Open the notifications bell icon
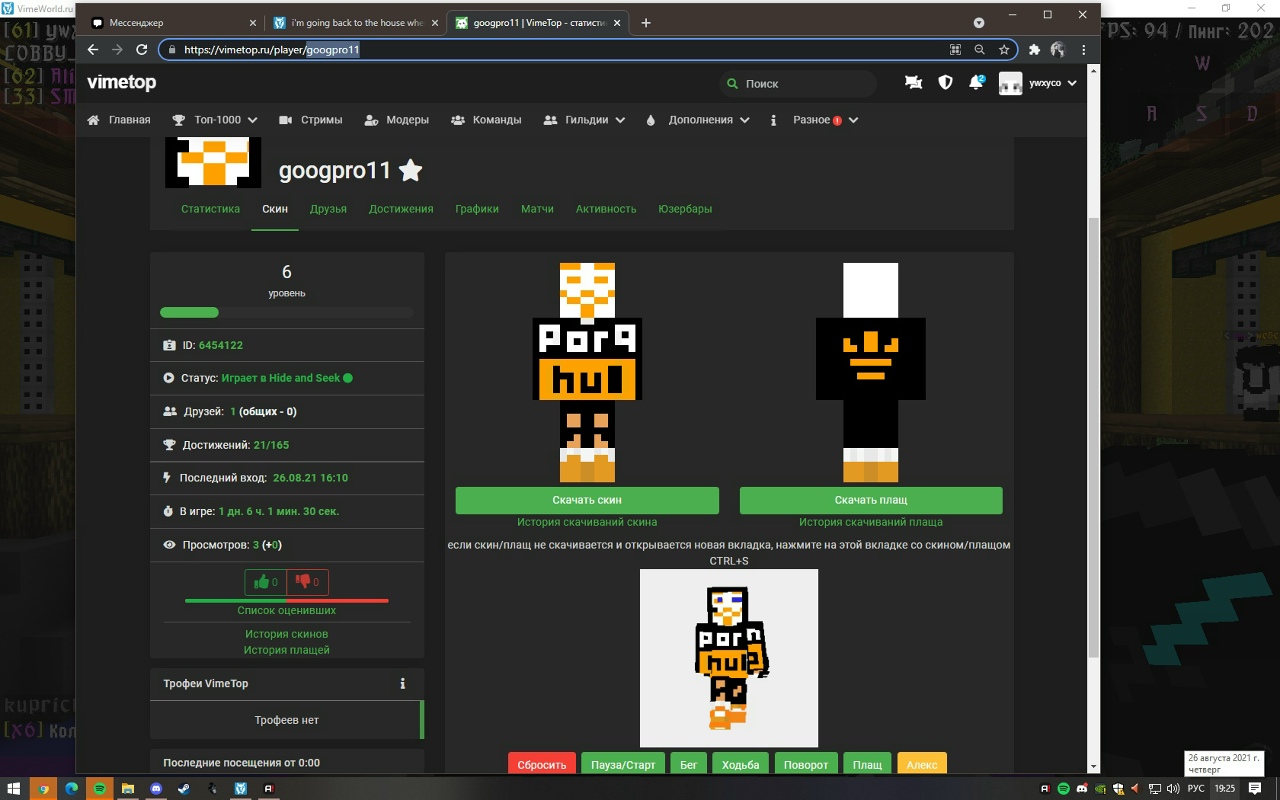 tap(976, 83)
